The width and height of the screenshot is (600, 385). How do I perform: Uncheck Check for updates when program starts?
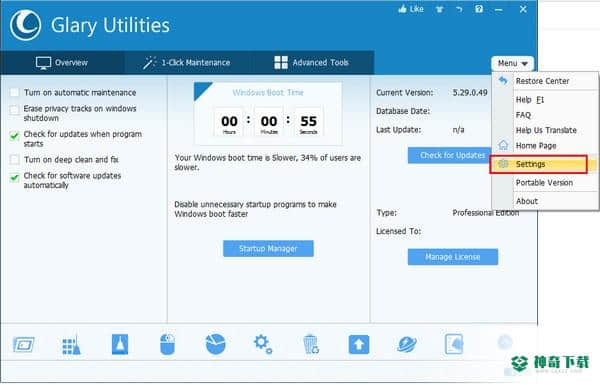pyautogui.click(x=15, y=135)
